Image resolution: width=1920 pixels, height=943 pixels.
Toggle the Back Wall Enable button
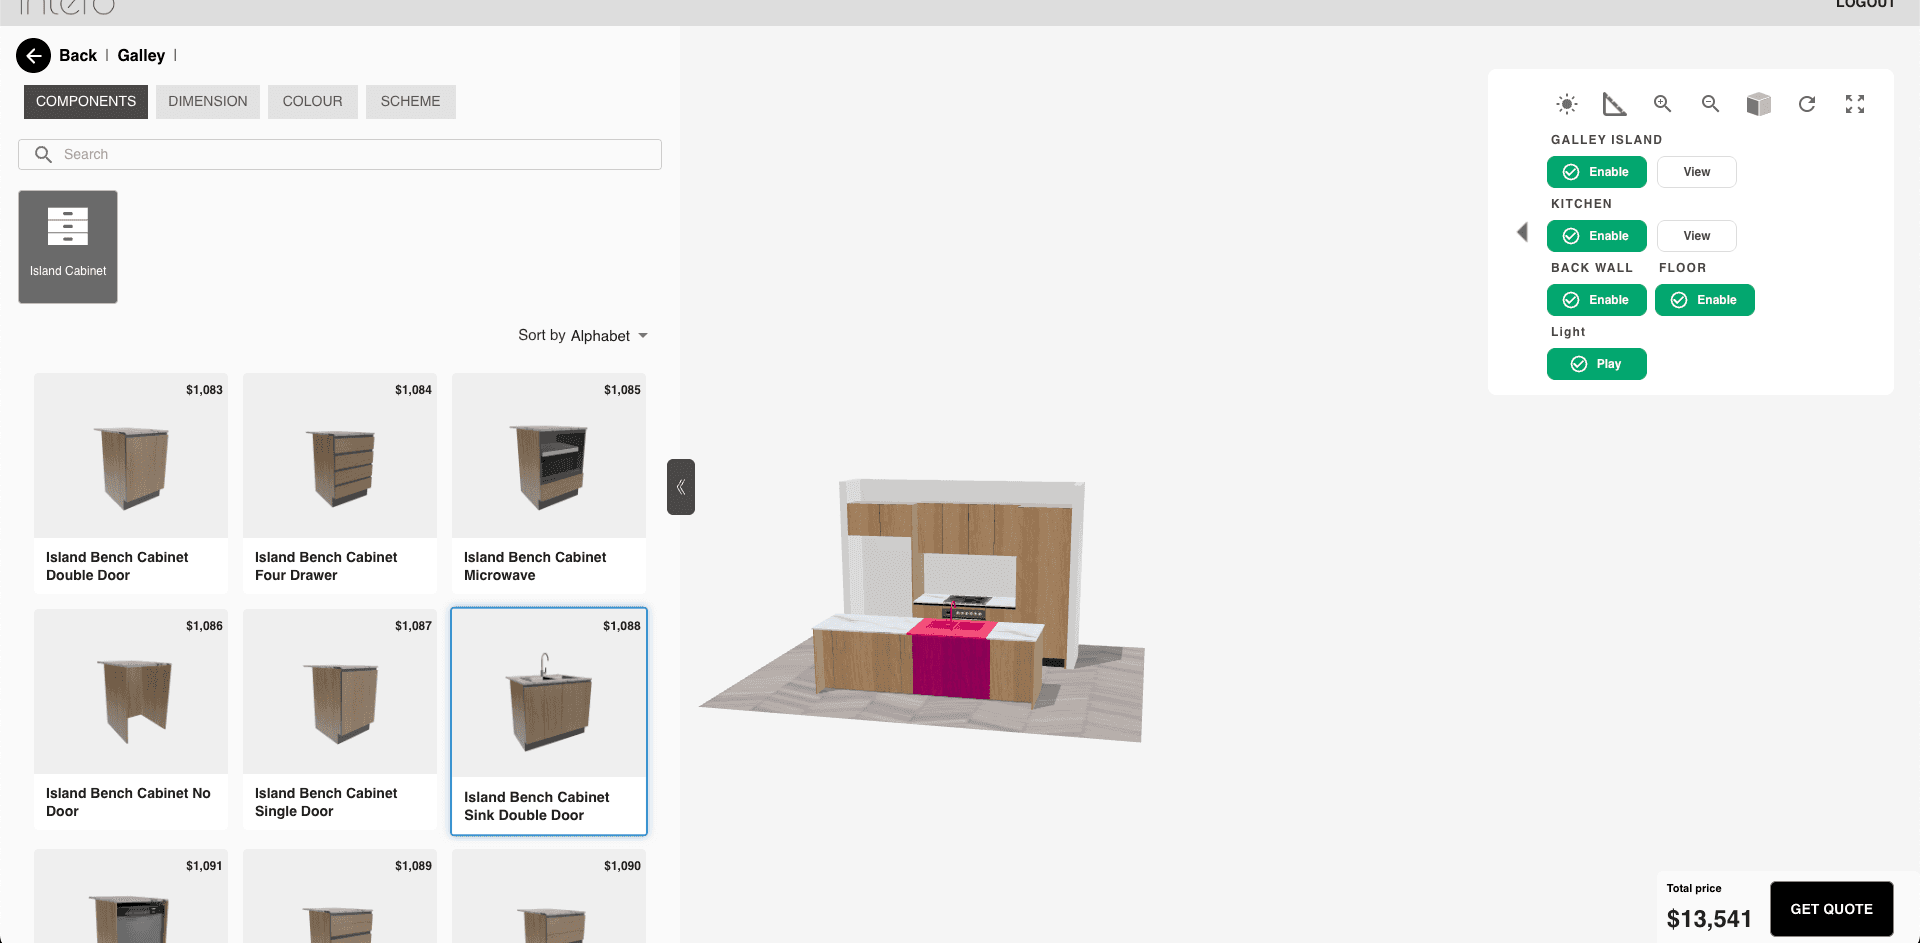(1596, 300)
